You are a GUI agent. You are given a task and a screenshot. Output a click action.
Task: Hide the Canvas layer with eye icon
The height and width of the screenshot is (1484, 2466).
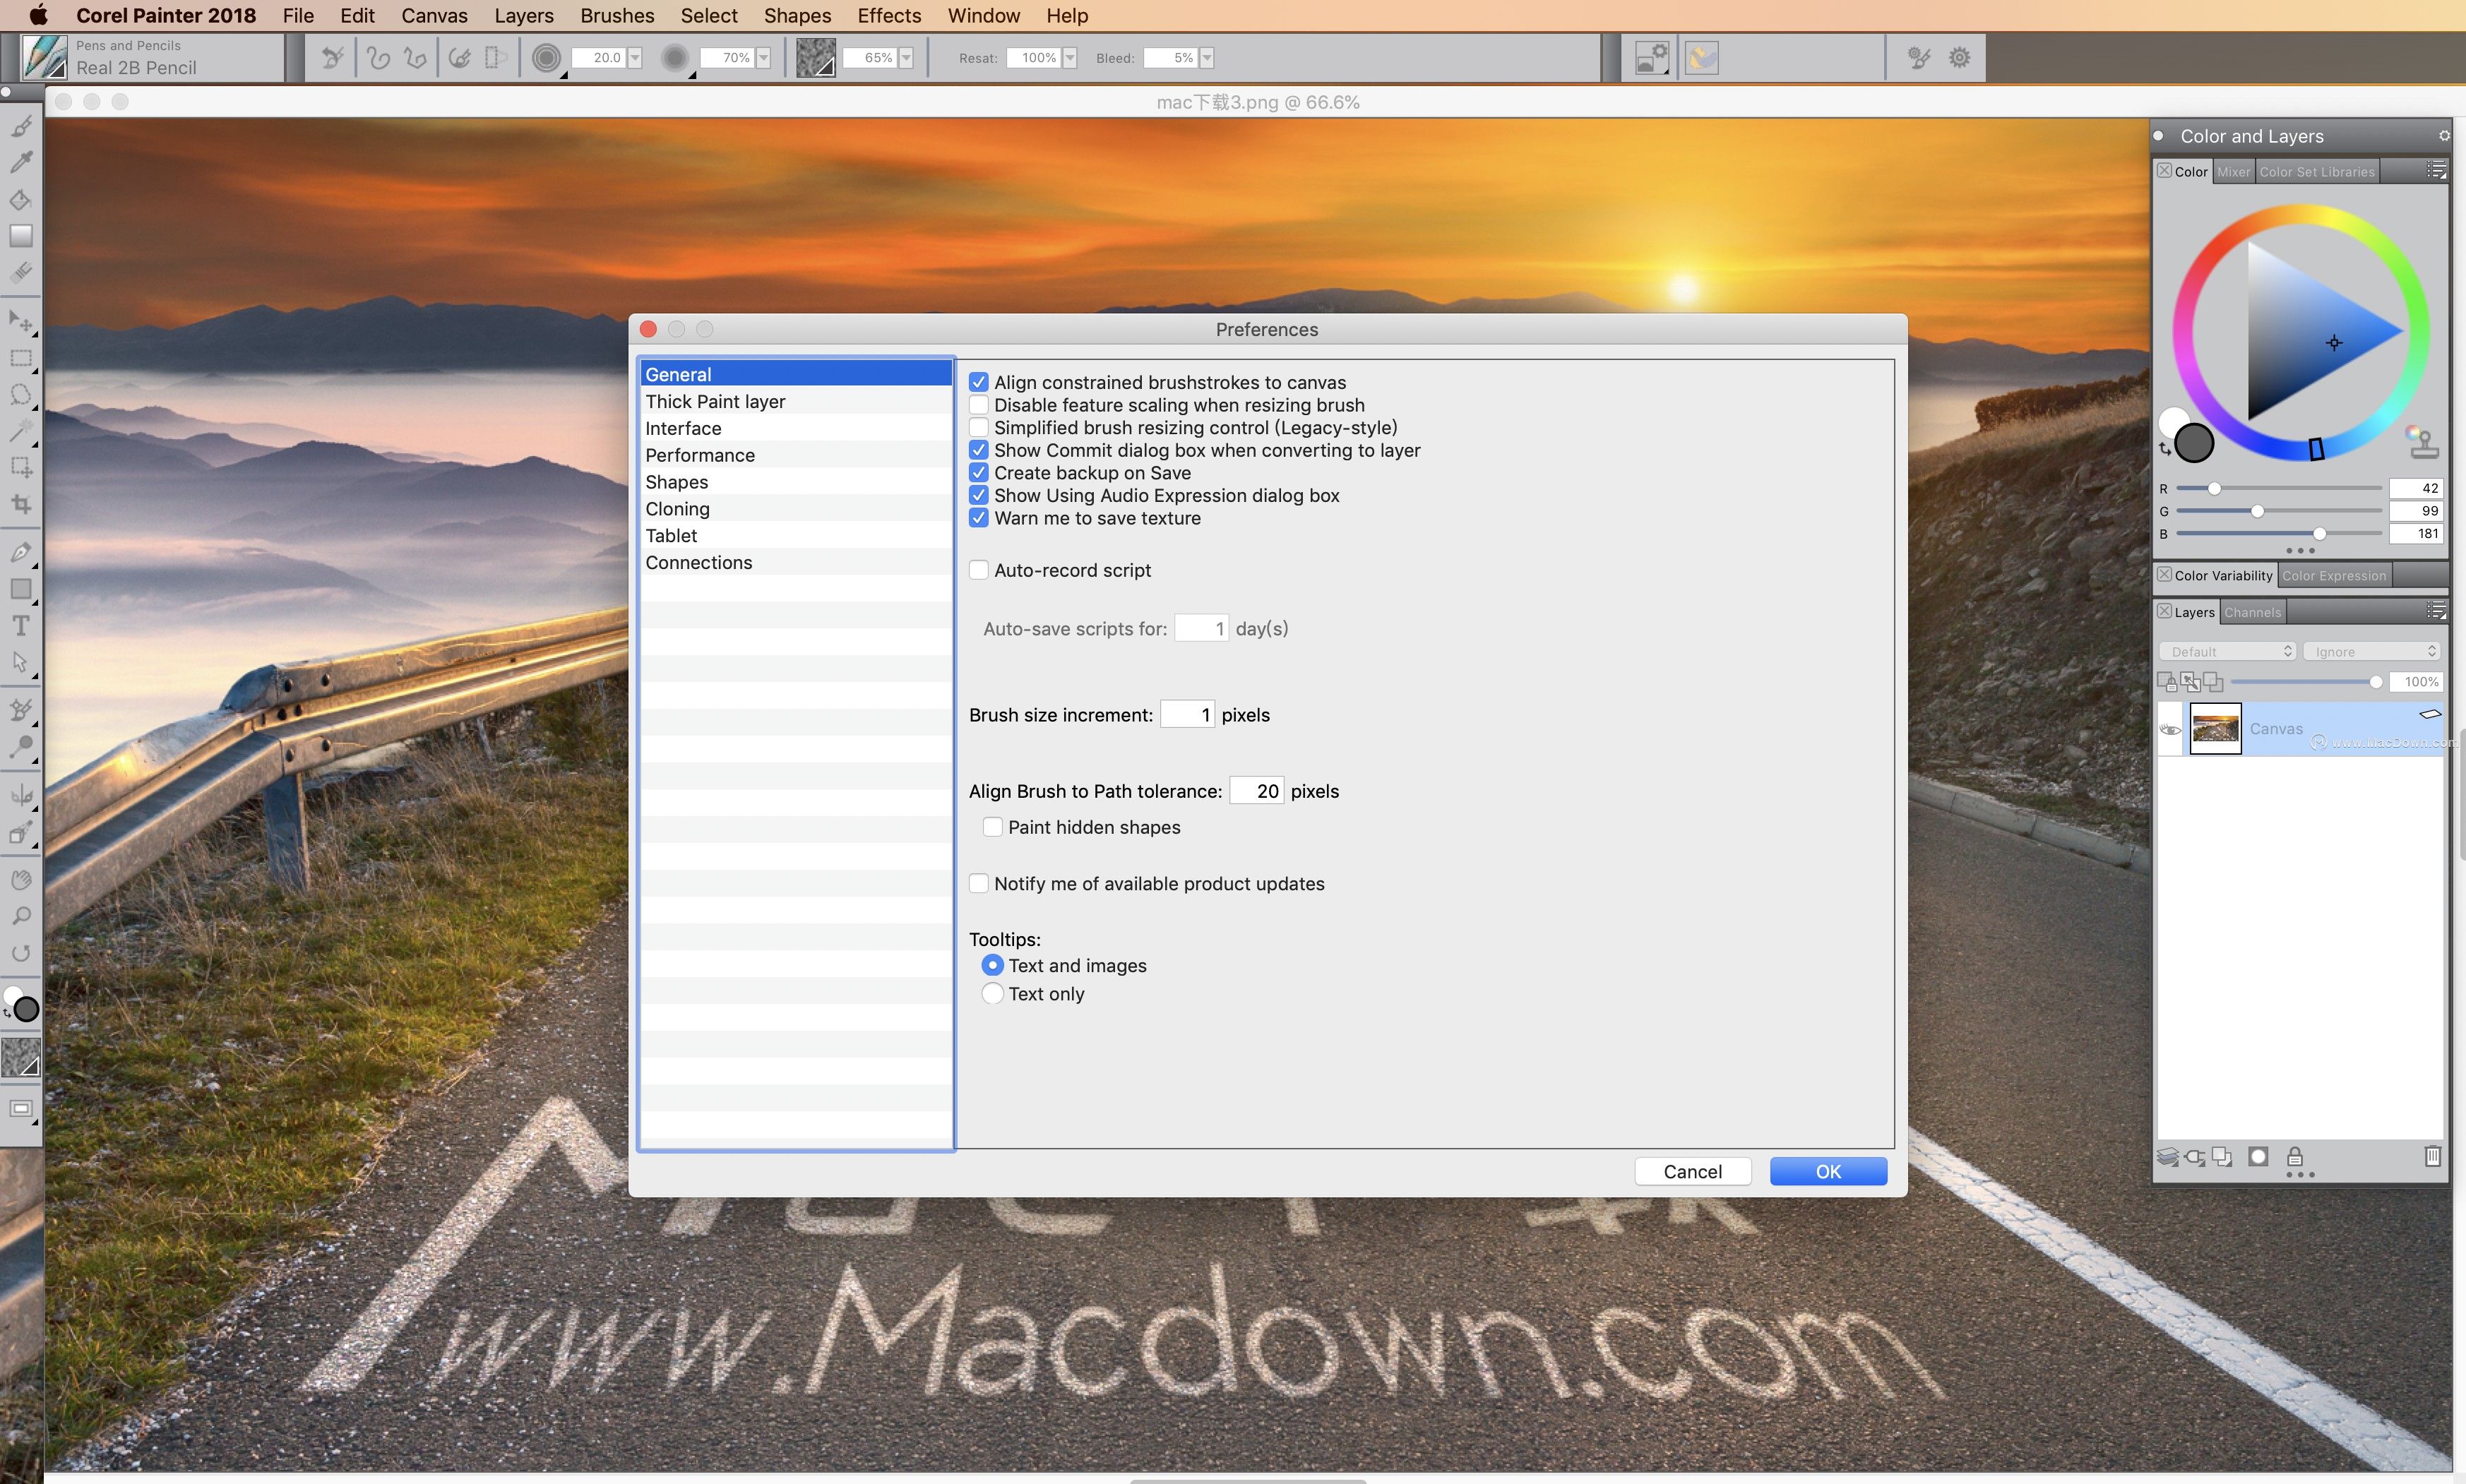pyautogui.click(x=2170, y=729)
